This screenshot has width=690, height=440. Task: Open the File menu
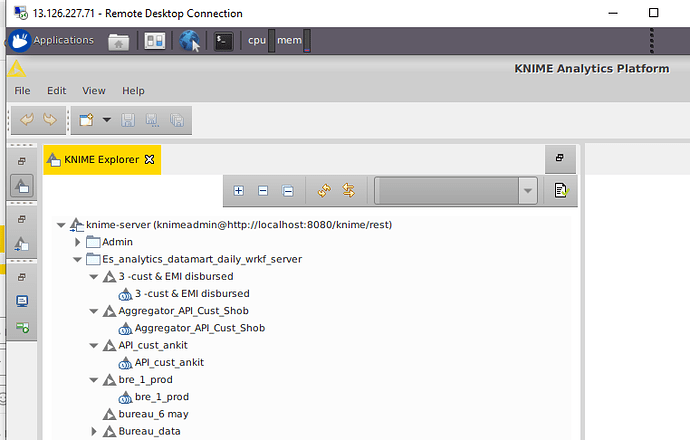click(22, 91)
